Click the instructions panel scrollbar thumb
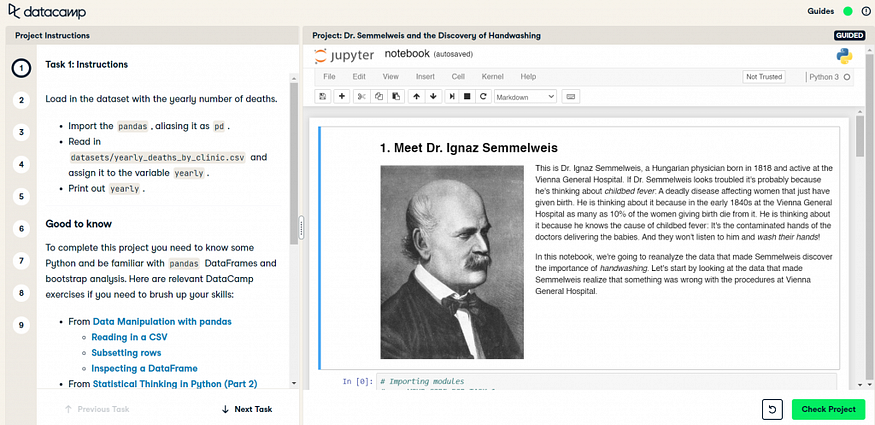Screen dimensions: 875x425 click(294, 163)
